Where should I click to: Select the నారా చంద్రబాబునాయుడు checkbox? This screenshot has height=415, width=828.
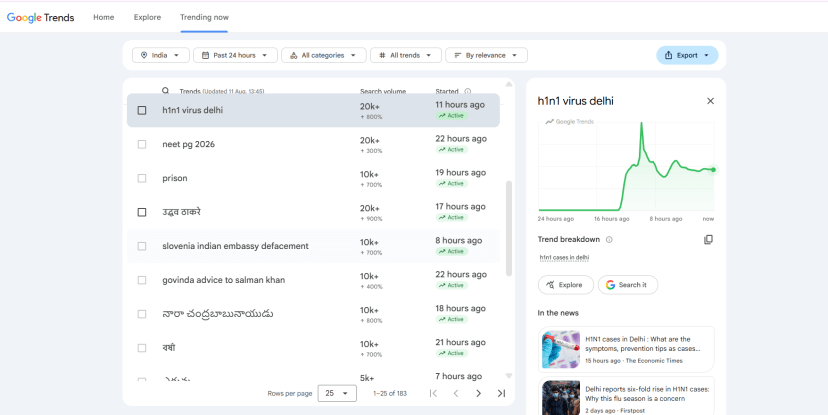(x=142, y=314)
